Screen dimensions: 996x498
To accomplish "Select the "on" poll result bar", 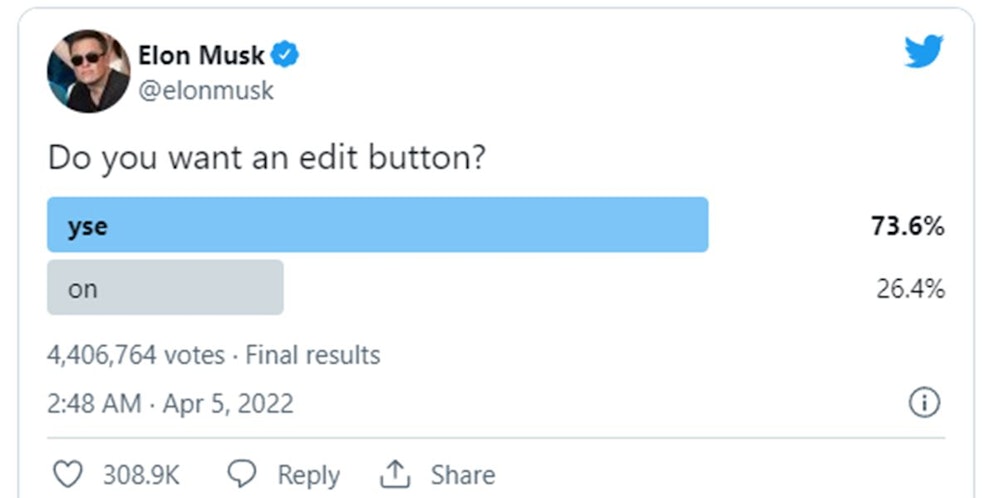I will click(165, 288).
